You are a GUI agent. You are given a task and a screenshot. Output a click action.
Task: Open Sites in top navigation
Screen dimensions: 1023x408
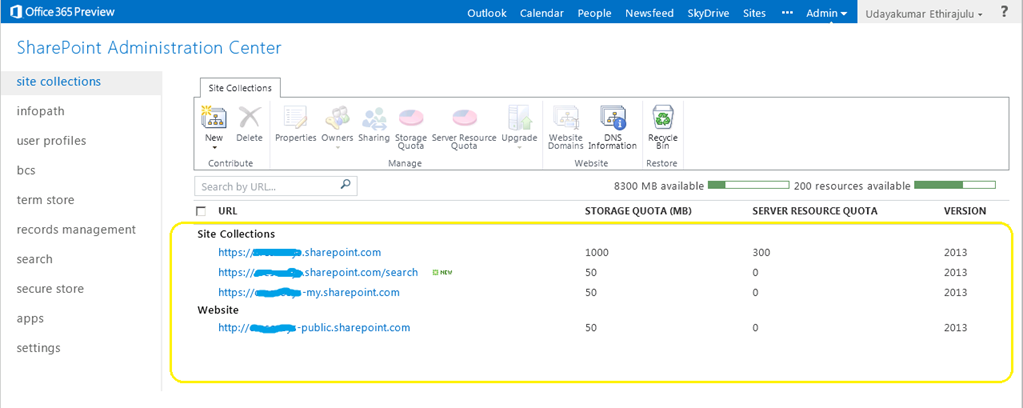coord(754,13)
